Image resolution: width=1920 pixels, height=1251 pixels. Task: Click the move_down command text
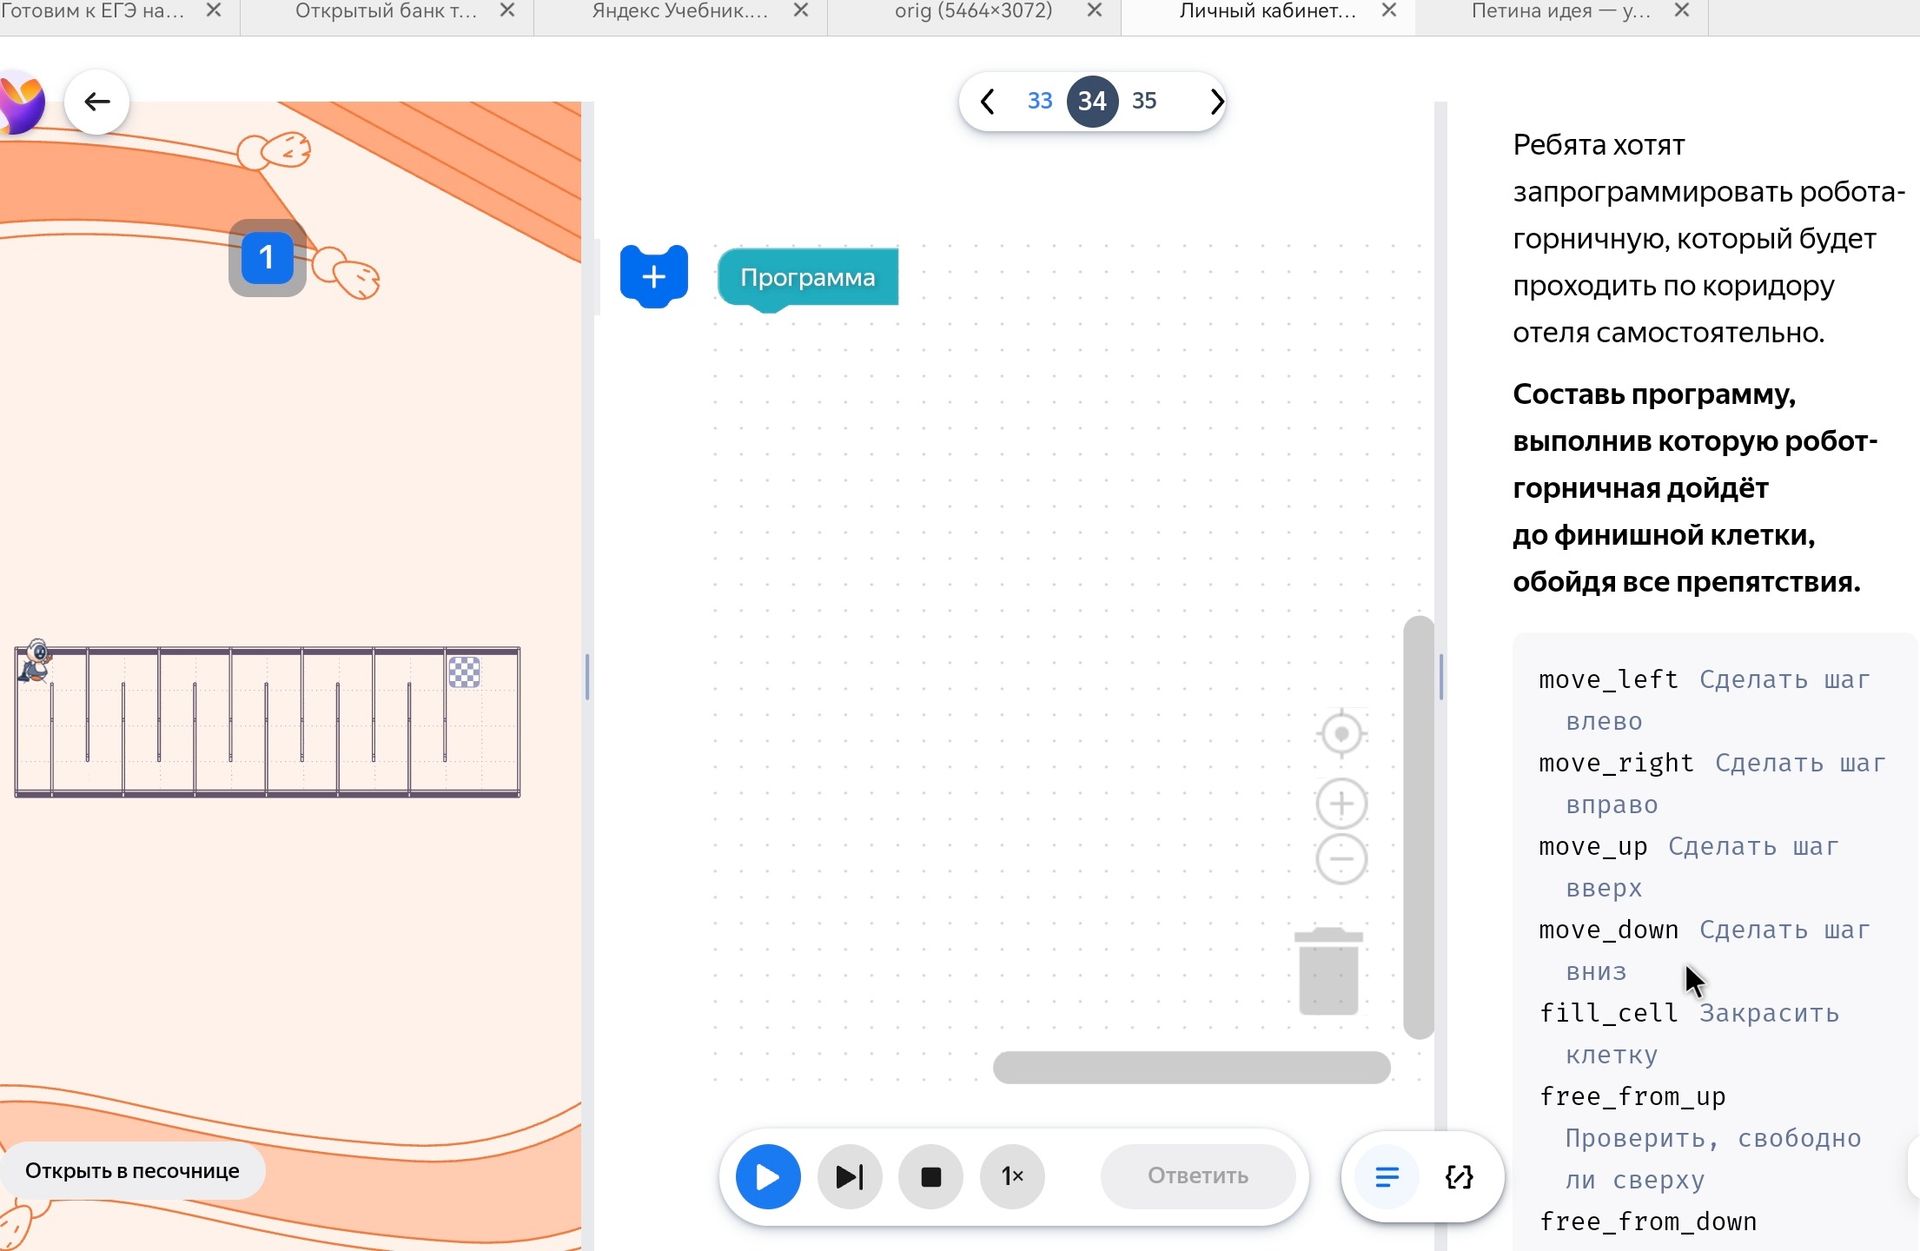click(x=1608, y=930)
